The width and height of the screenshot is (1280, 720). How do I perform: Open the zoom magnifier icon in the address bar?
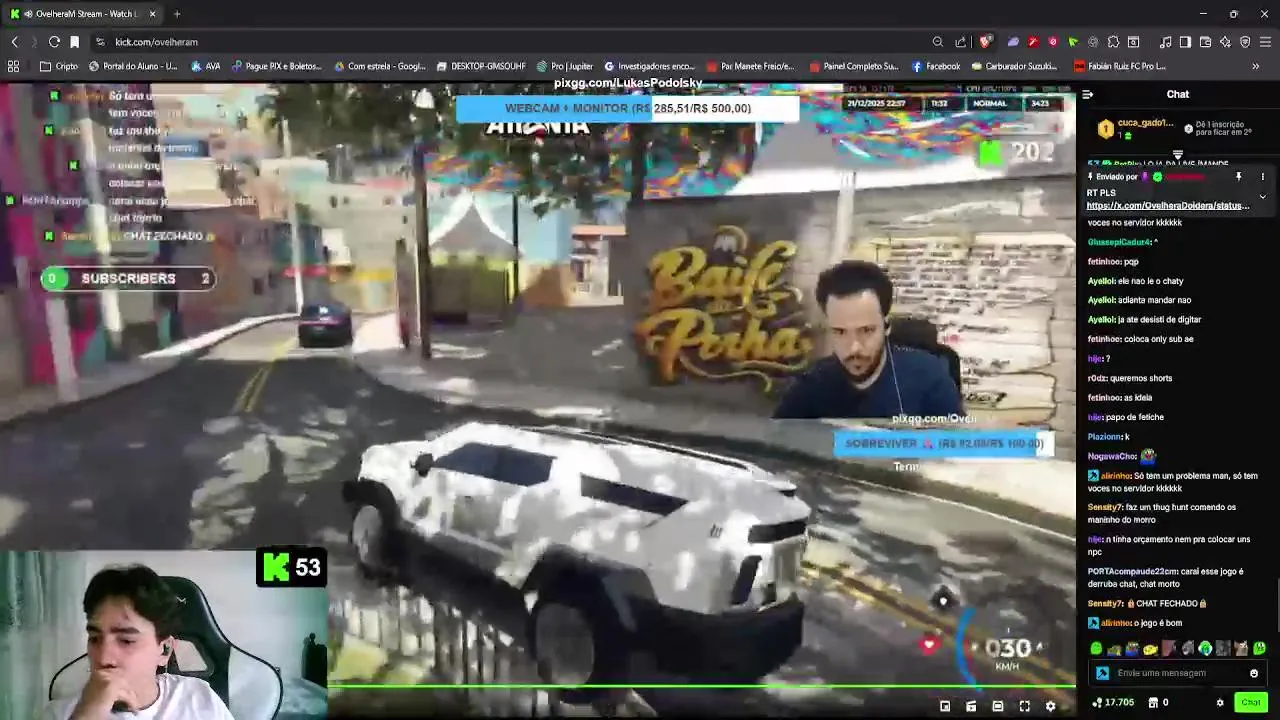pyautogui.click(x=937, y=42)
